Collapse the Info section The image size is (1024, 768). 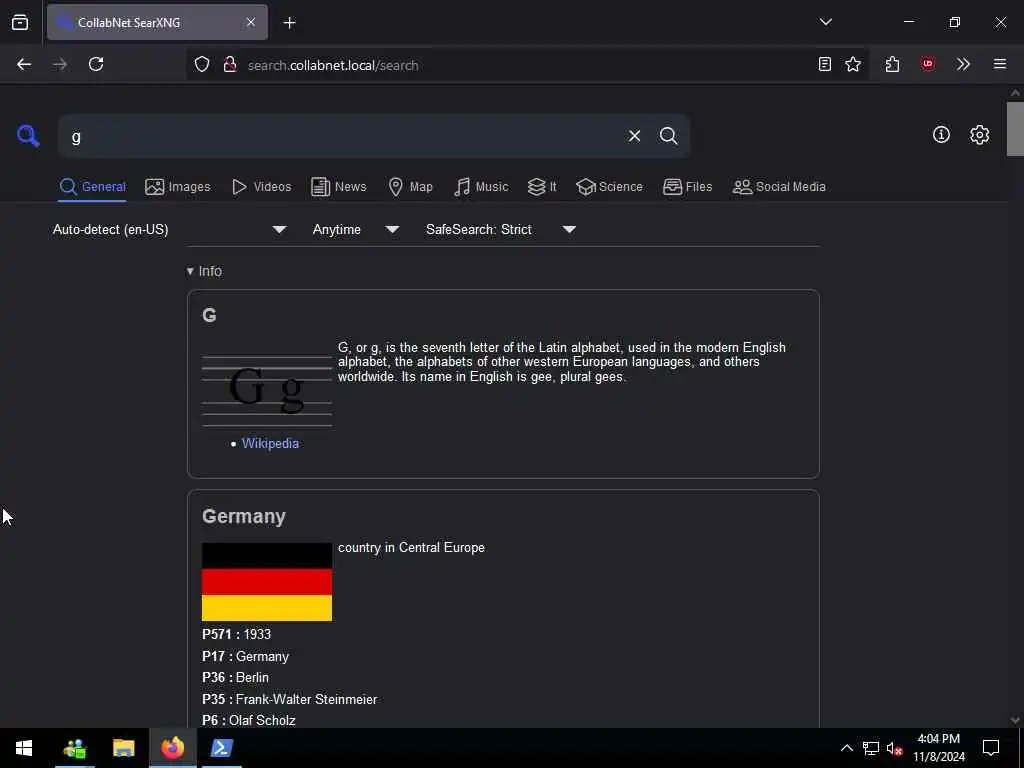[x=204, y=271]
